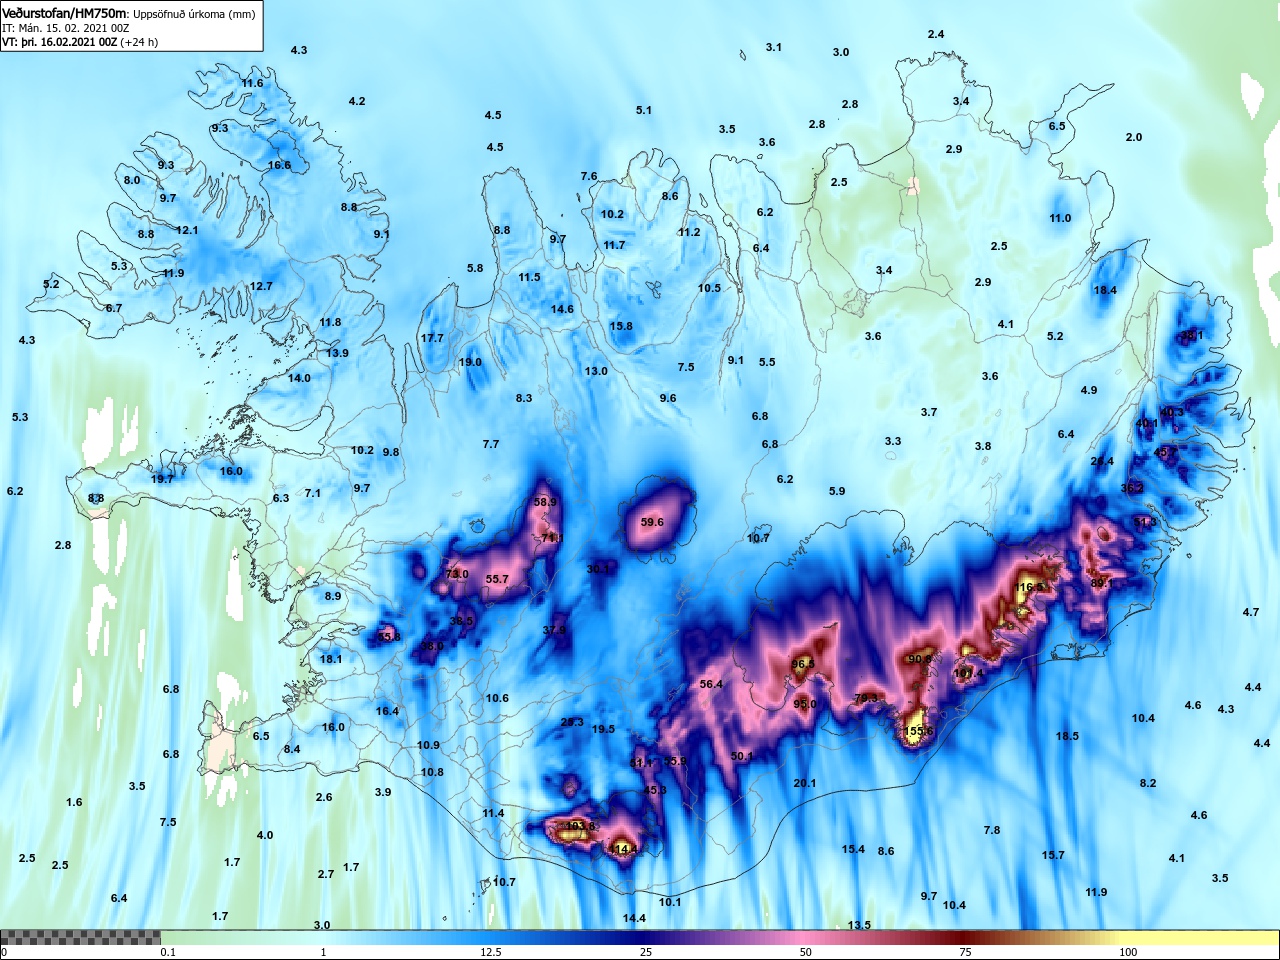Viewport: 1280px width, 960px height.
Task: Click the 2.4 value at the top
Action: point(936,34)
